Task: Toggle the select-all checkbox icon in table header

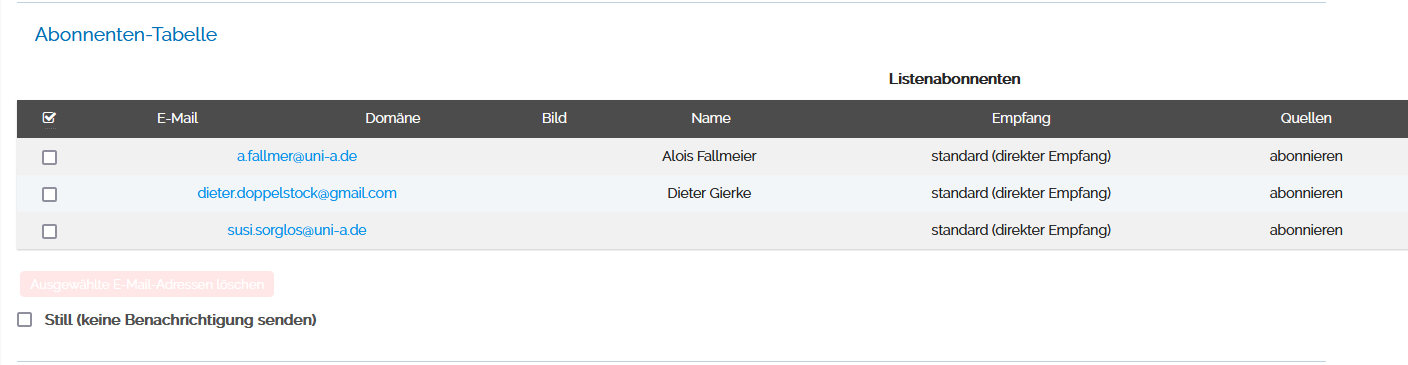Action: point(49,118)
